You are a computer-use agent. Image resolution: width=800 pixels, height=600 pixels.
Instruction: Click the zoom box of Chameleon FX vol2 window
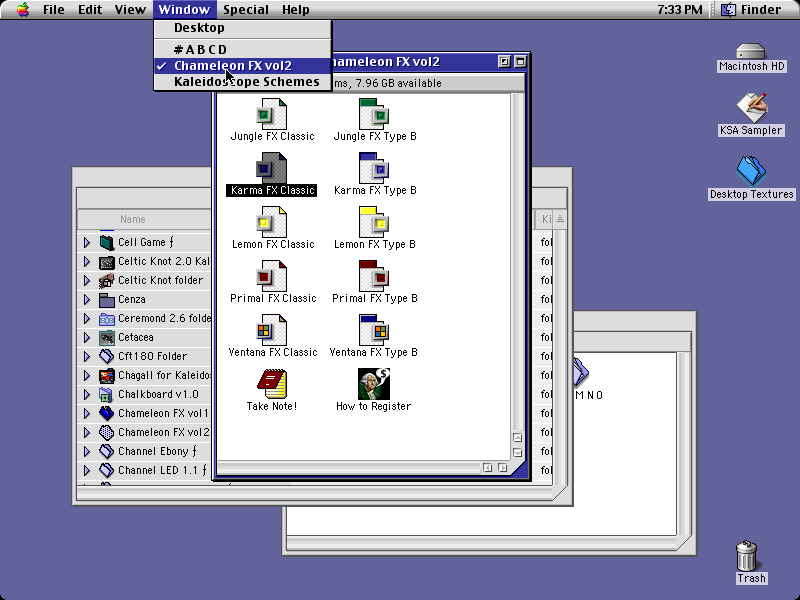pos(504,62)
